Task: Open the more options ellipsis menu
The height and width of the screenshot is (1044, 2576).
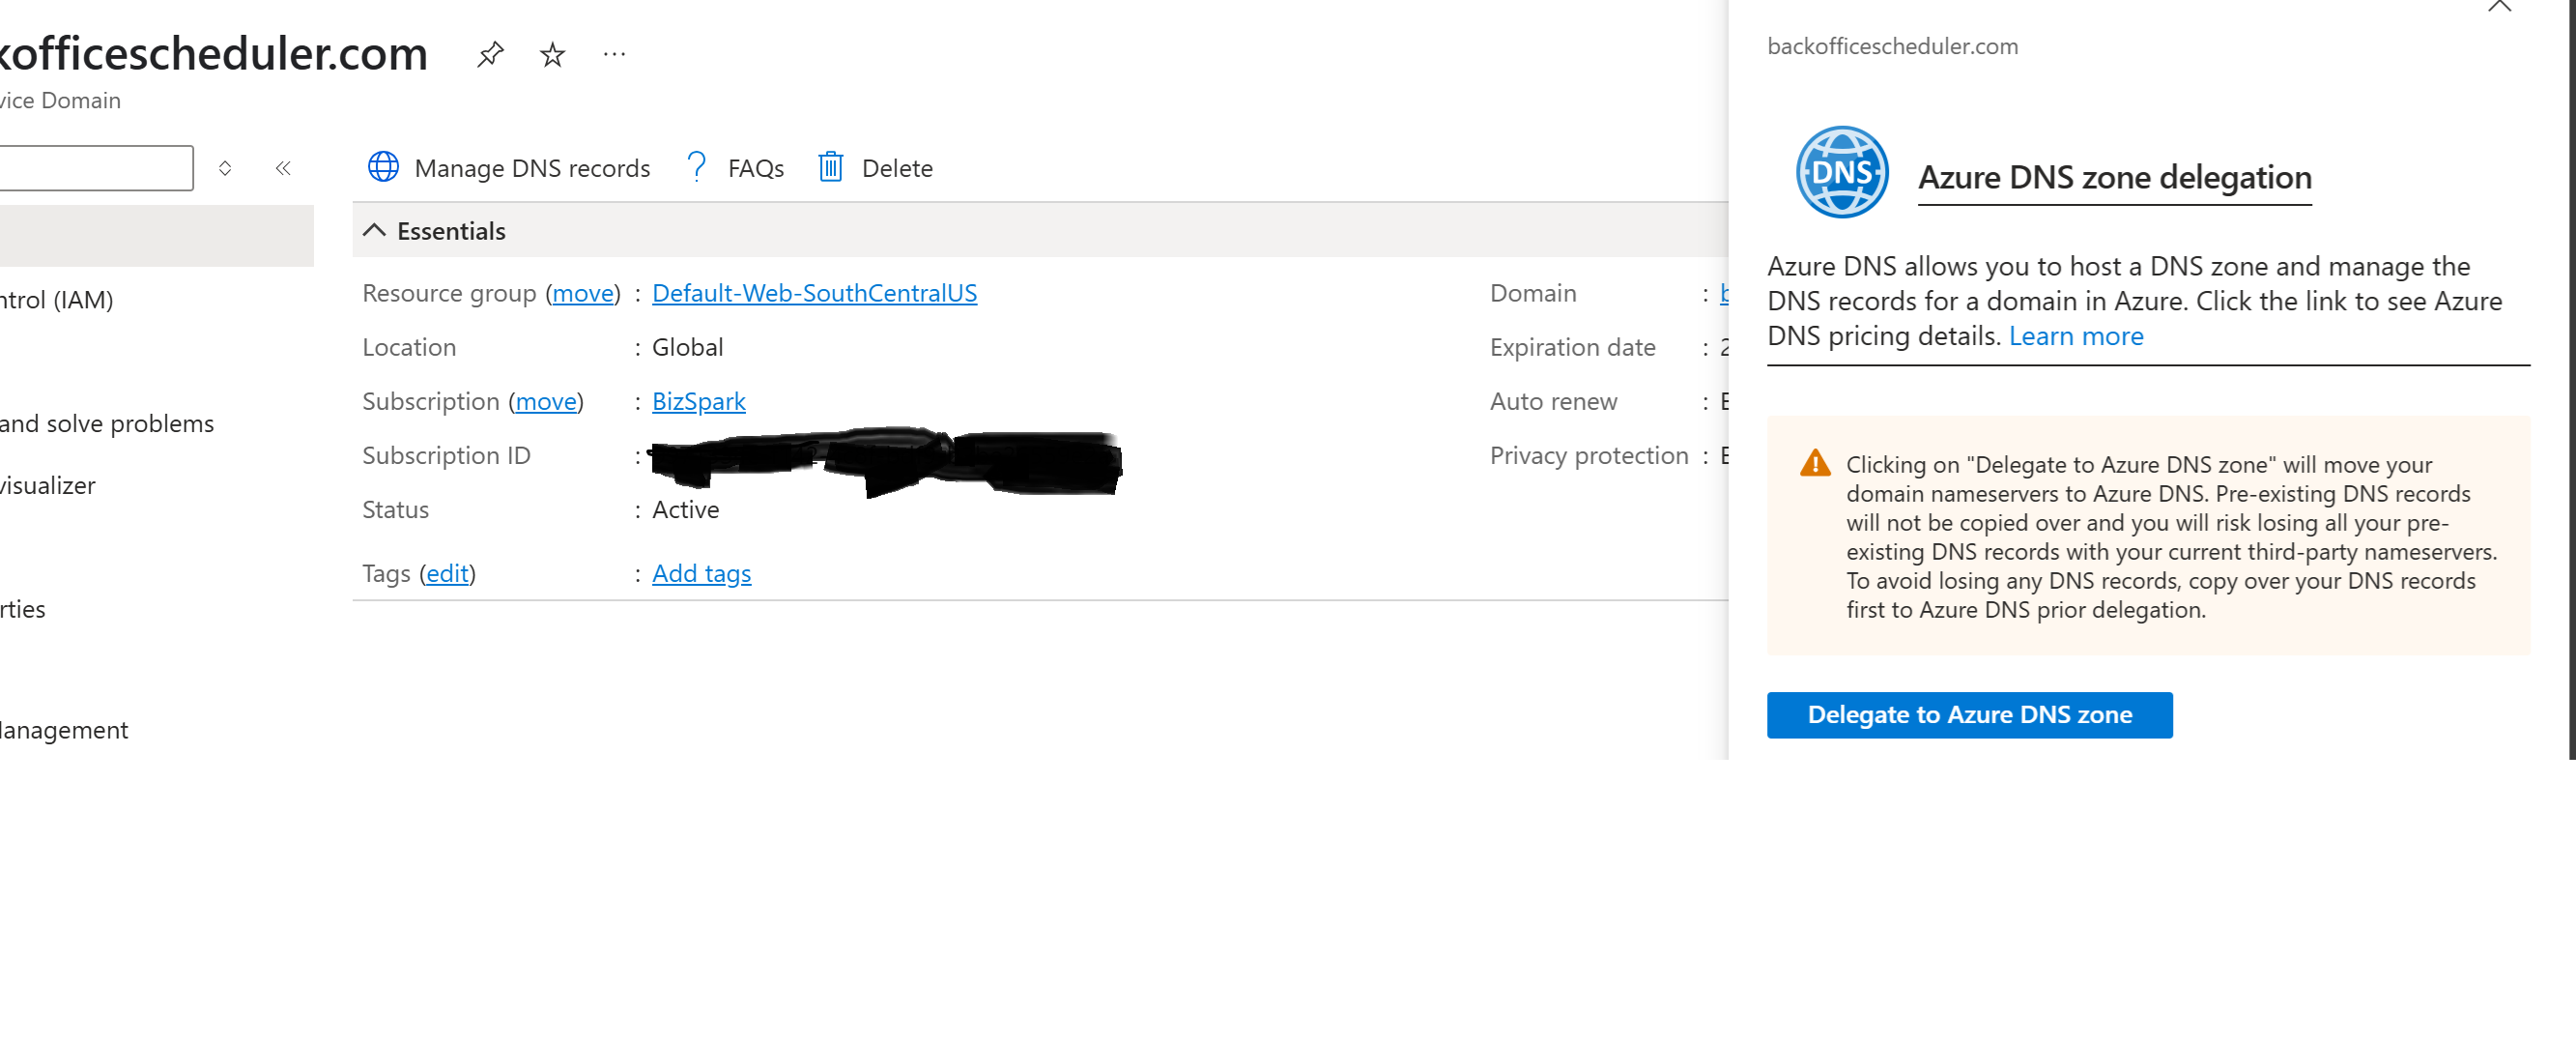Action: (x=614, y=54)
